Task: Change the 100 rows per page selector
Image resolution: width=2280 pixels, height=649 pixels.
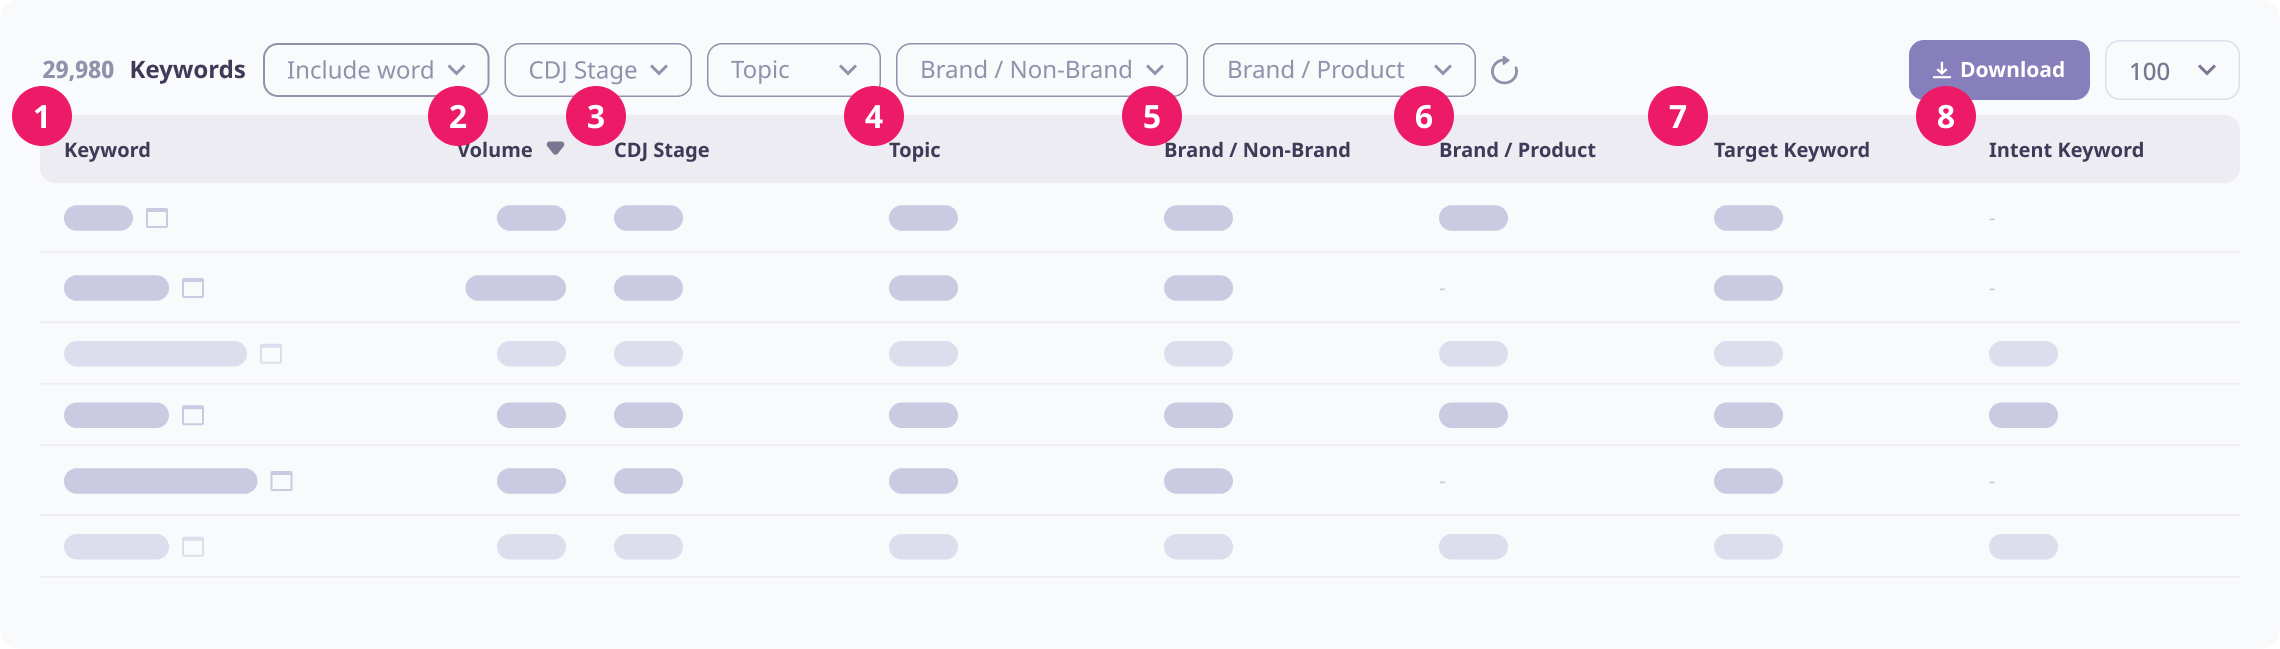Action: click(2172, 70)
